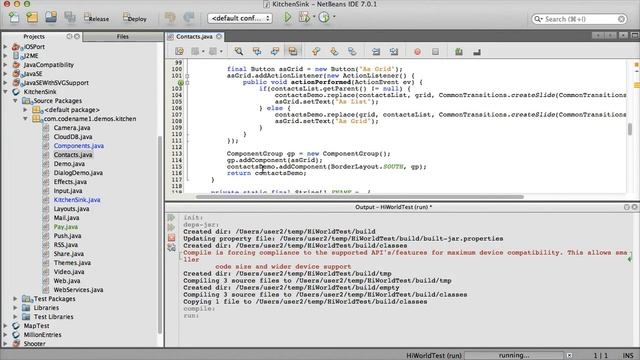Click the editor horizontal scrollbar
Viewport: 640px width, 360px height.
point(360,197)
